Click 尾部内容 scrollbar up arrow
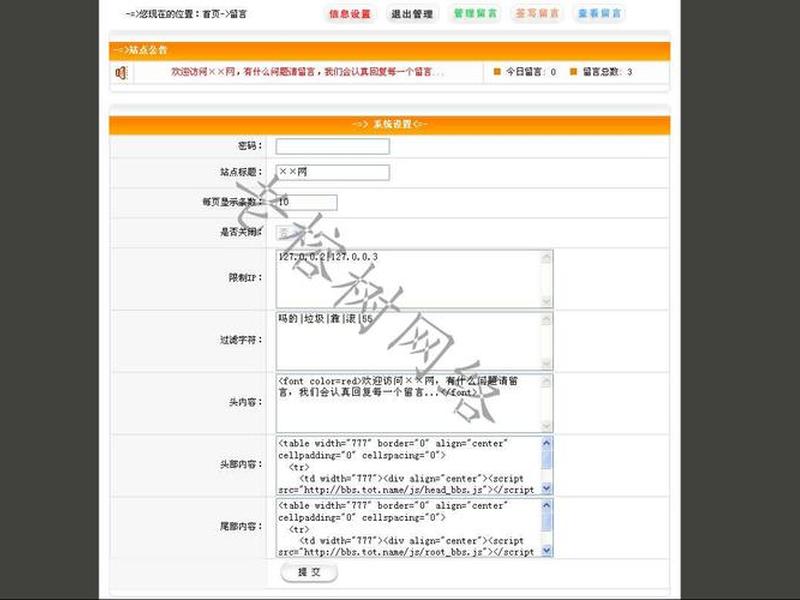The height and width of the screenshot is (600, 800). pos(546,505)
